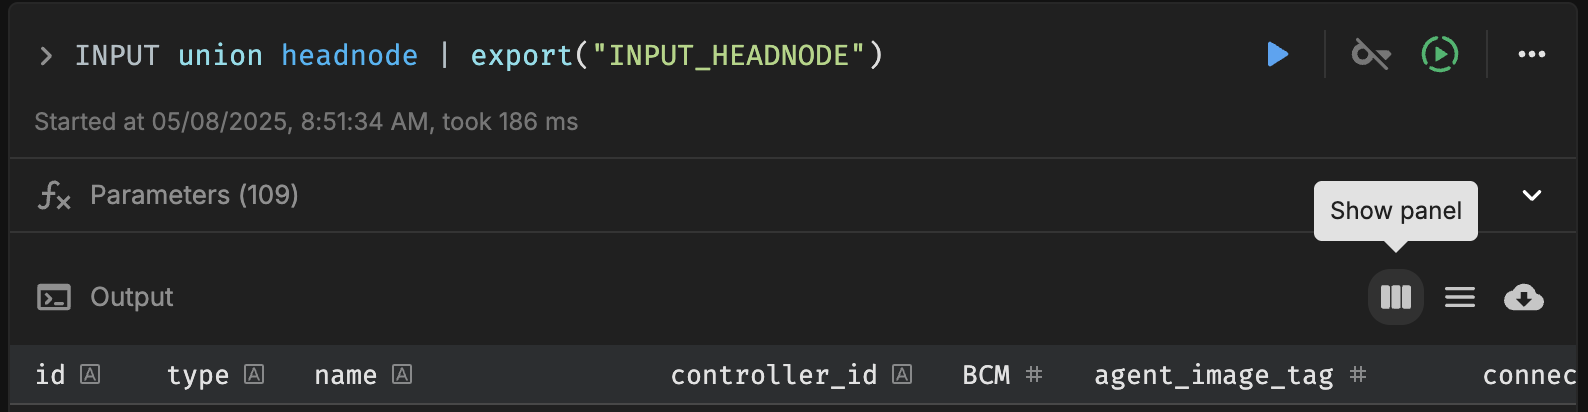Click the BCM number type icon
Image resolution: width=1588 pixels, height=412 pixels.
[1034, 374]
